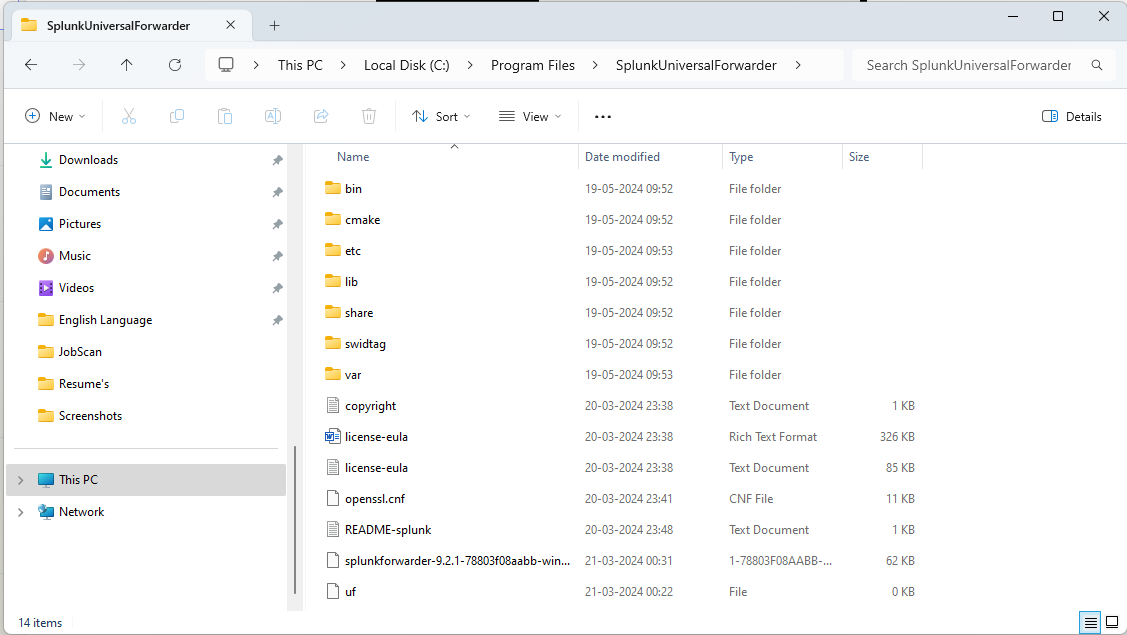Screen dimensions: 1127x635
Task: Refresh the current folder view
Action: tap(175, 65)
